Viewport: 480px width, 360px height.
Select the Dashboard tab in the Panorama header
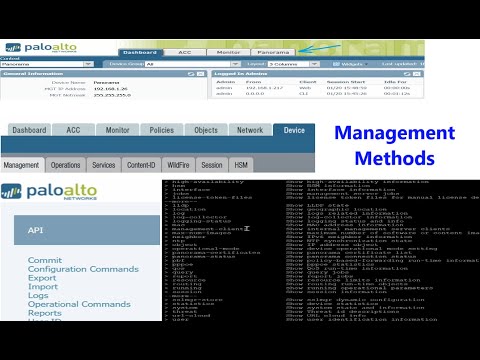[x=140, y=52]
